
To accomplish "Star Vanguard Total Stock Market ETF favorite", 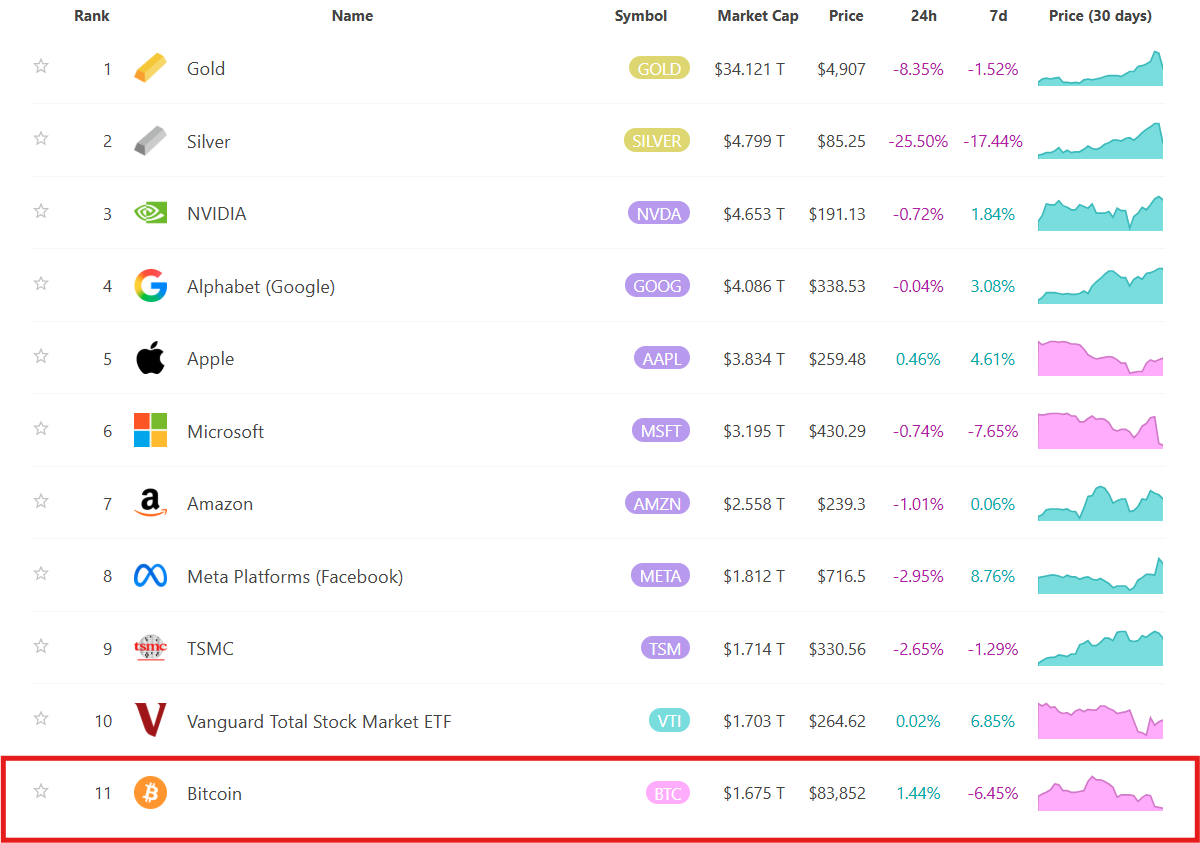I will pos(41,718).
